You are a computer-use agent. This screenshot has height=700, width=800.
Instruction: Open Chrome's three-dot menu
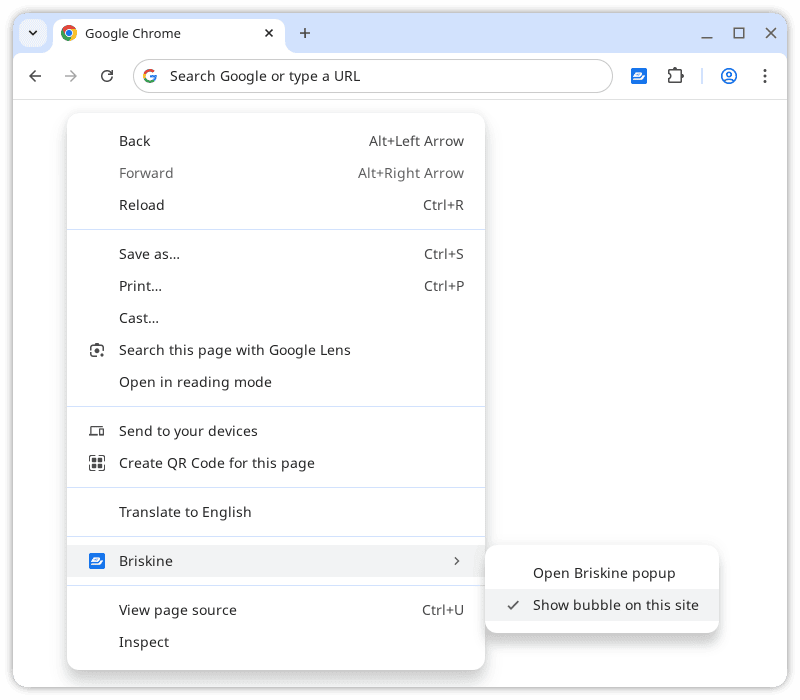[x=764, y=76]
